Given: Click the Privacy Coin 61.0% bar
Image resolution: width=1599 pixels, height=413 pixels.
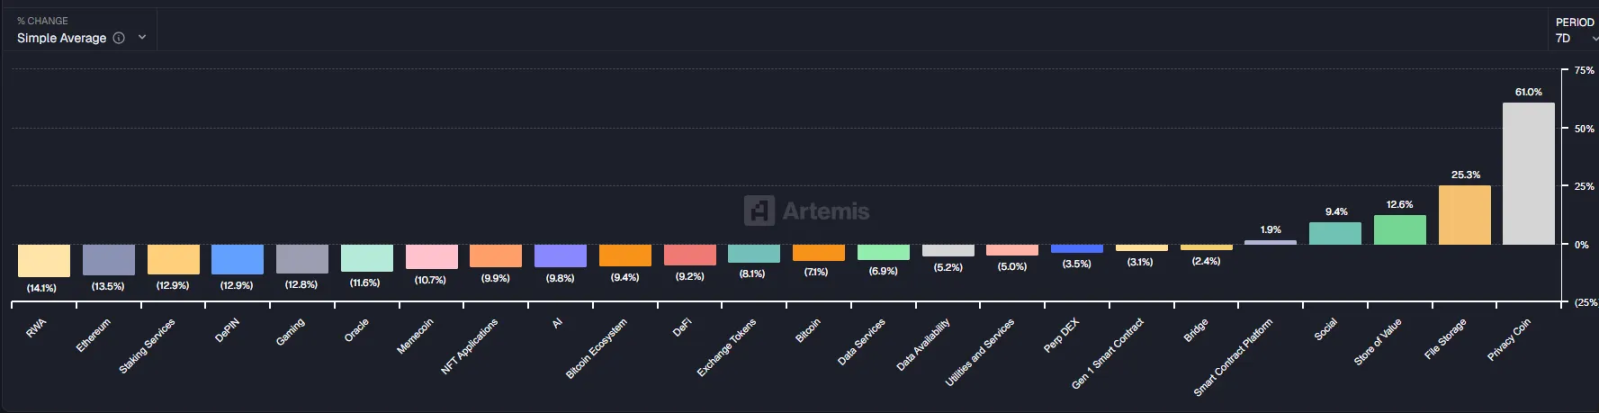Looking at the screenshot, I should (1528, 174).
